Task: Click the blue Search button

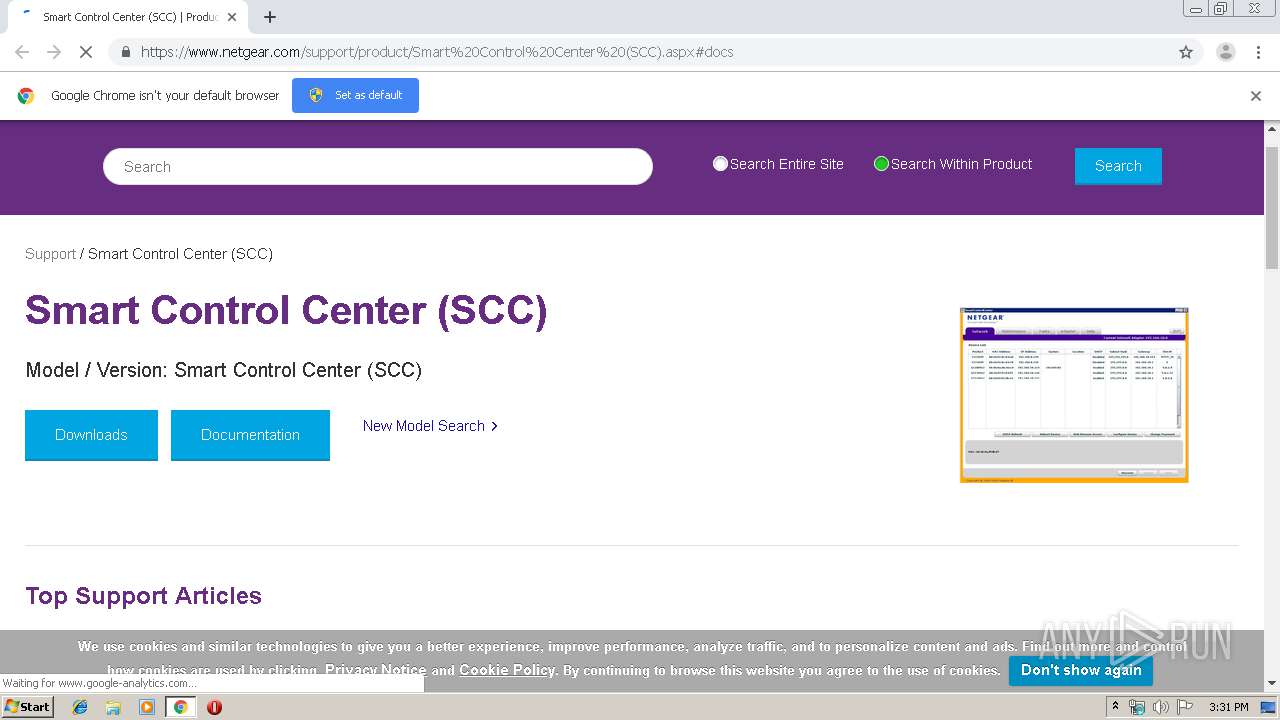Action: [1118, 166]
